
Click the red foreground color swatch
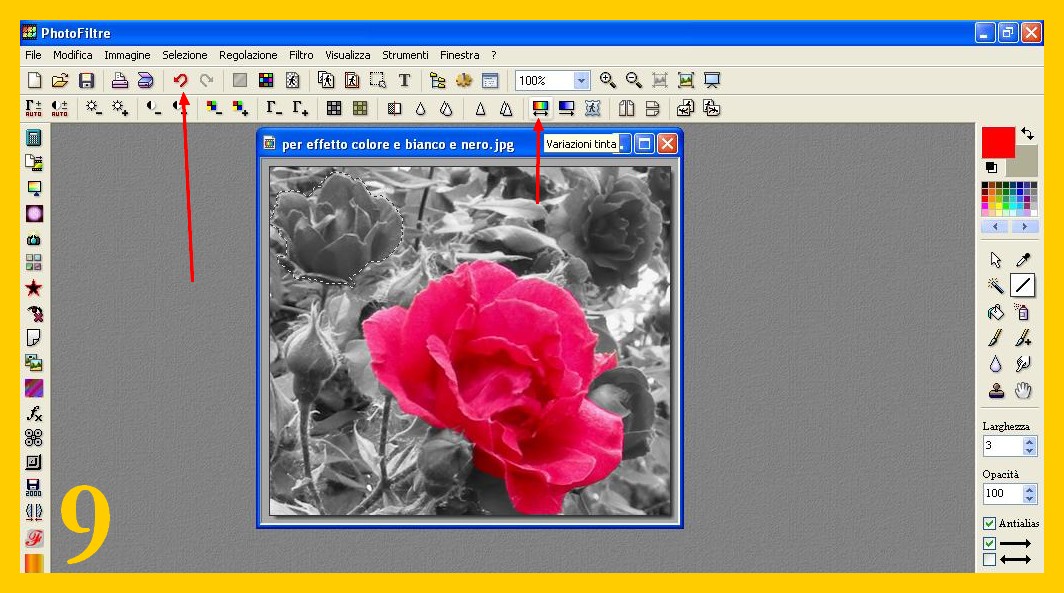pyautogui.click(x=997, y=142)
